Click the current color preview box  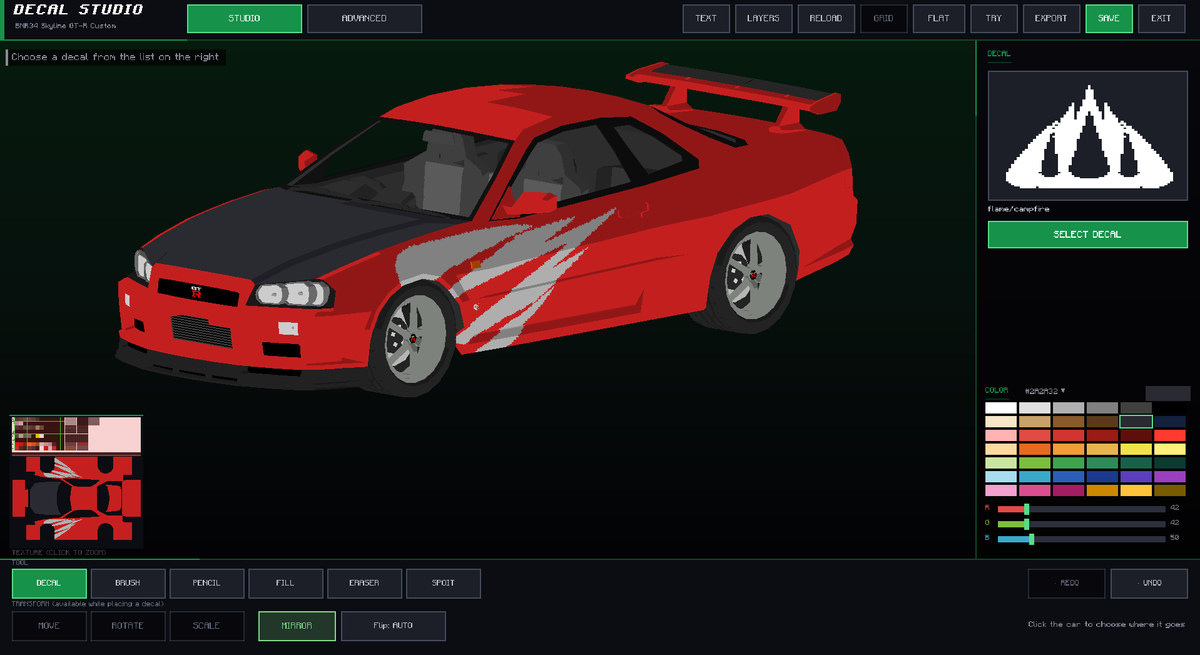click(1168, 393)
